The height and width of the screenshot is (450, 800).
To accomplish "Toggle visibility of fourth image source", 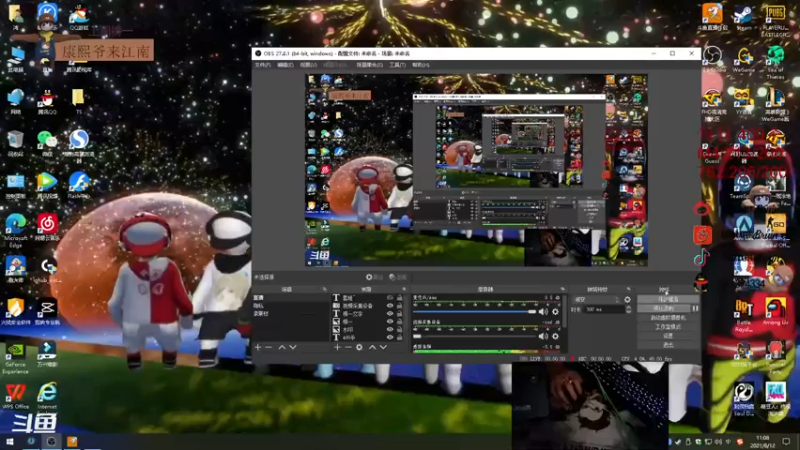I will (390, 321).
